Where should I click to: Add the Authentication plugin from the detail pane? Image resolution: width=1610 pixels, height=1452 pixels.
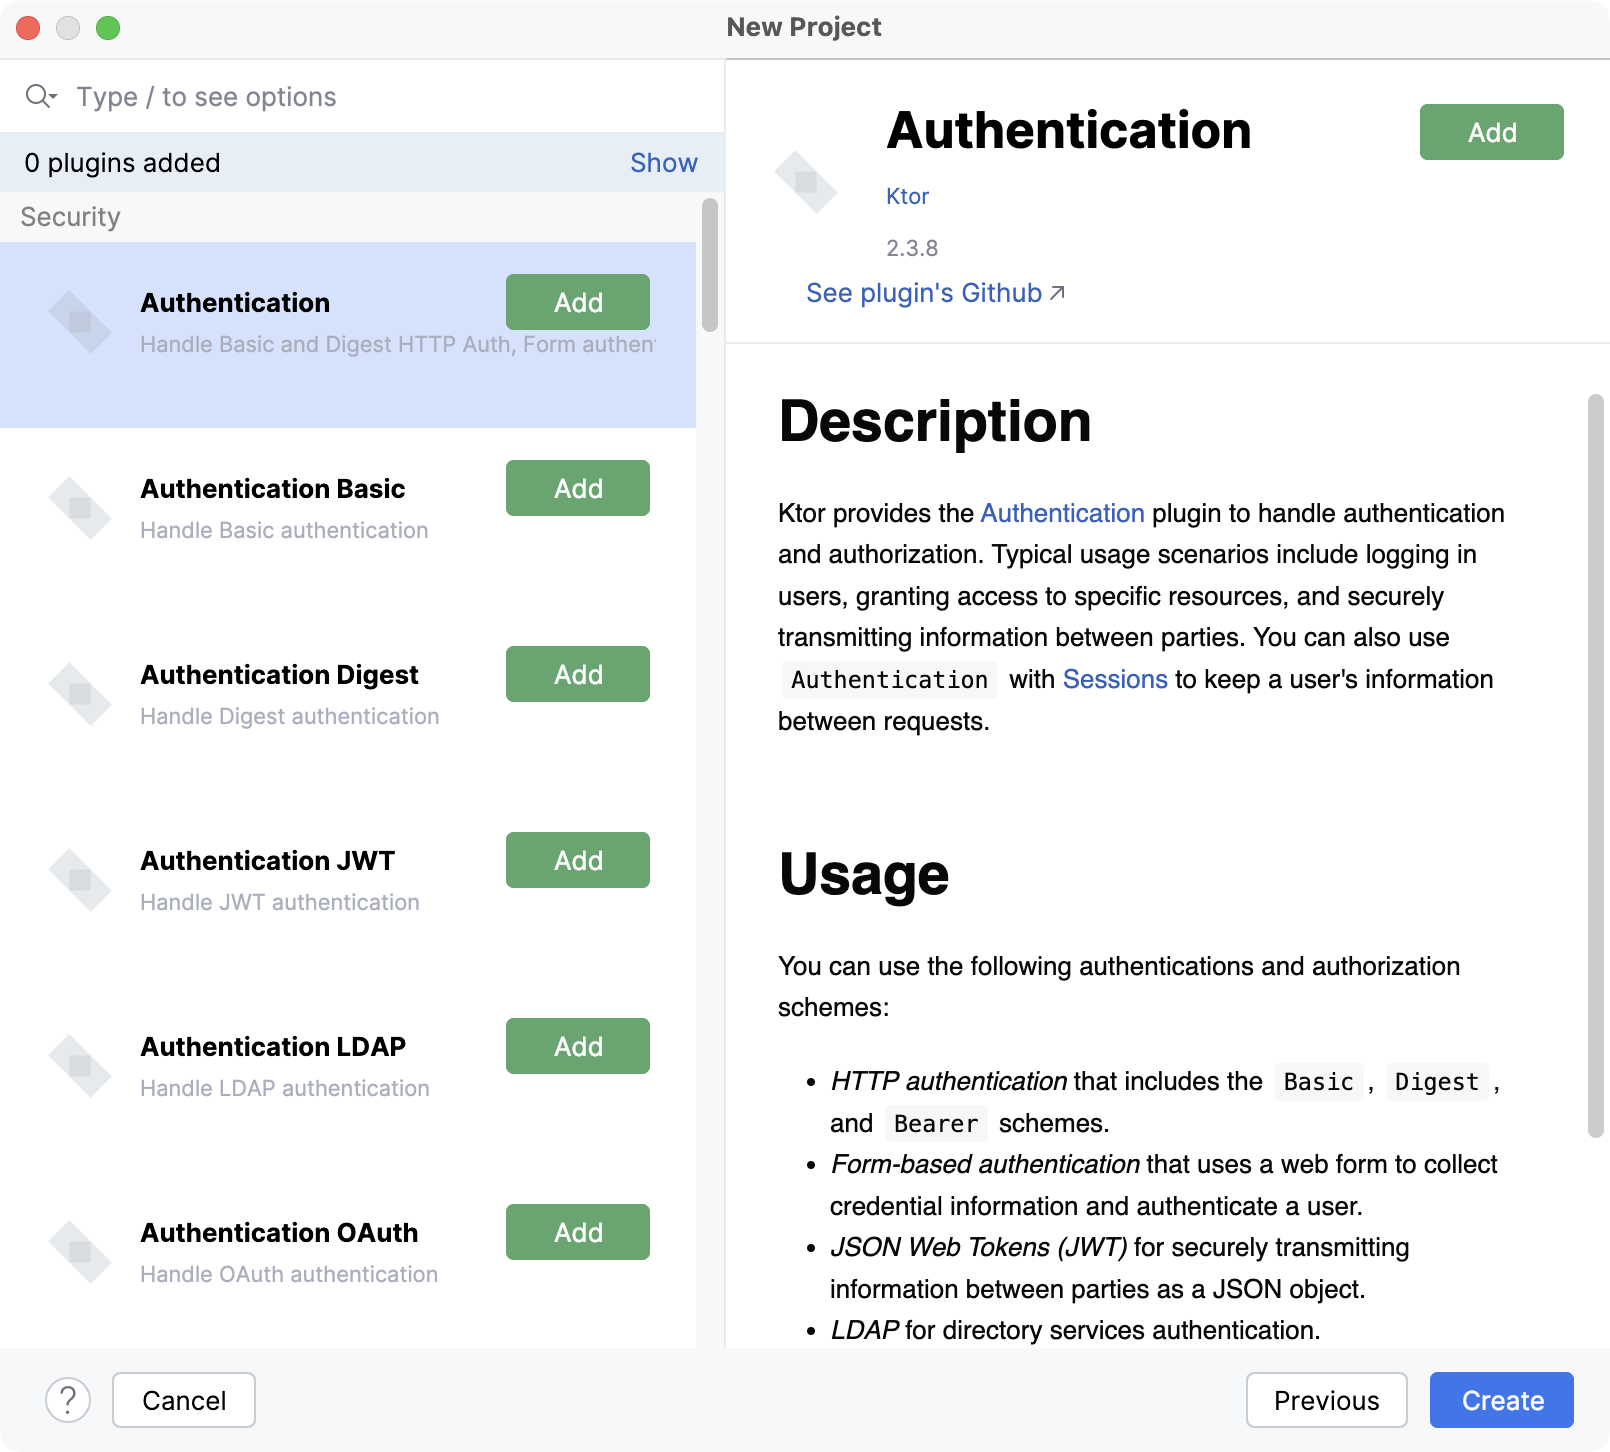click(1491, 131)
